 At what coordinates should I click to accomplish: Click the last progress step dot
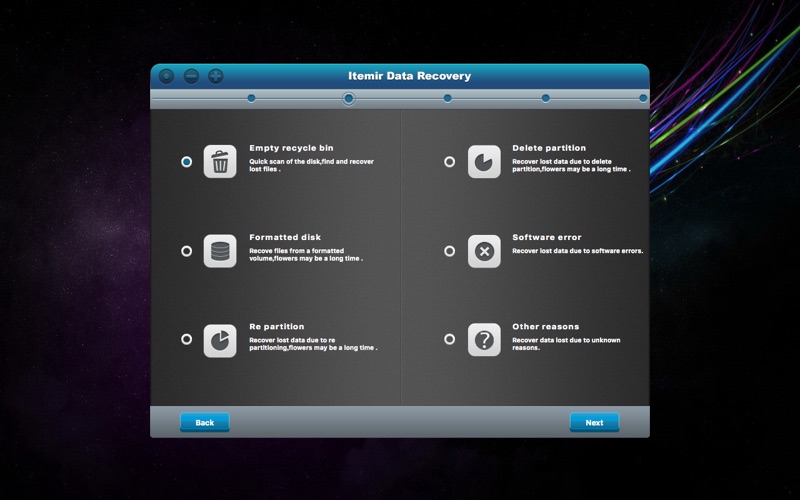643,98
